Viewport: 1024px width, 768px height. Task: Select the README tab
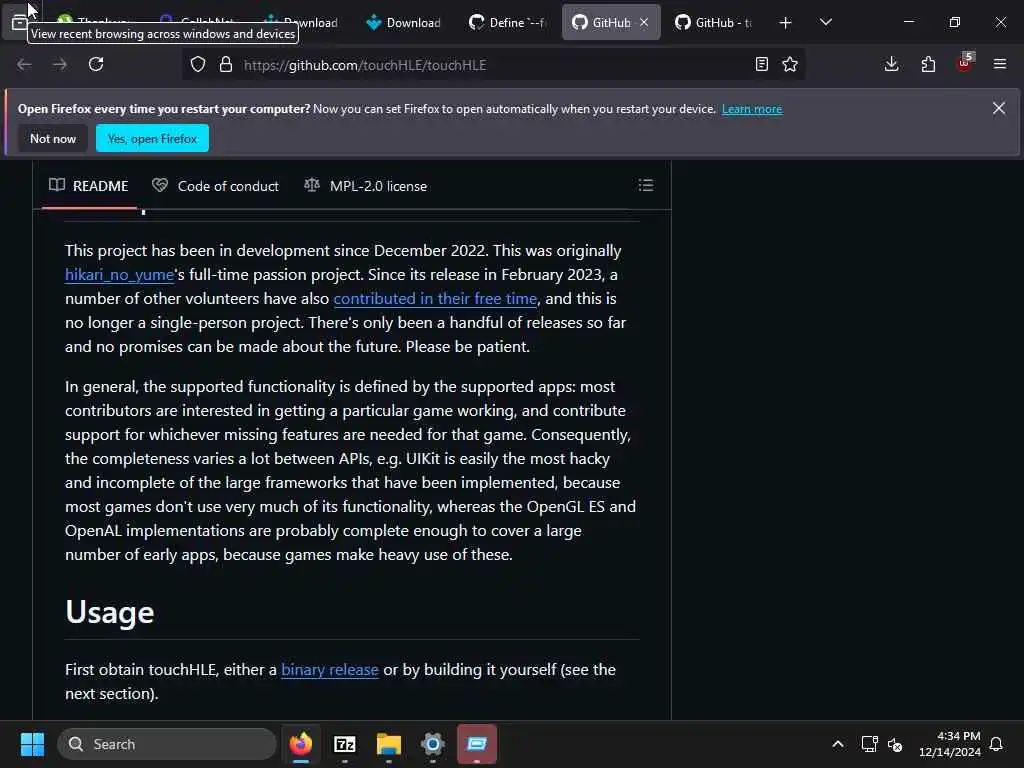point(89,186)
